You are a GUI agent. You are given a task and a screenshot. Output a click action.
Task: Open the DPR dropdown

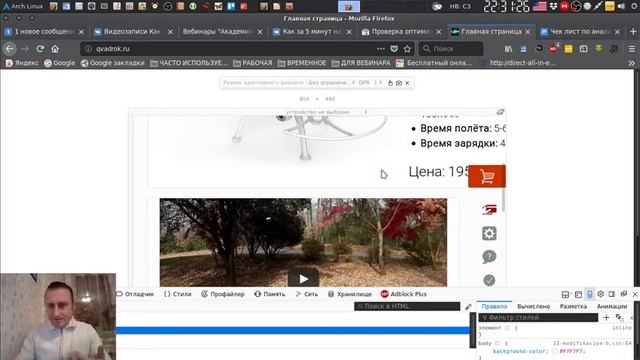click(x=370, y=82)
